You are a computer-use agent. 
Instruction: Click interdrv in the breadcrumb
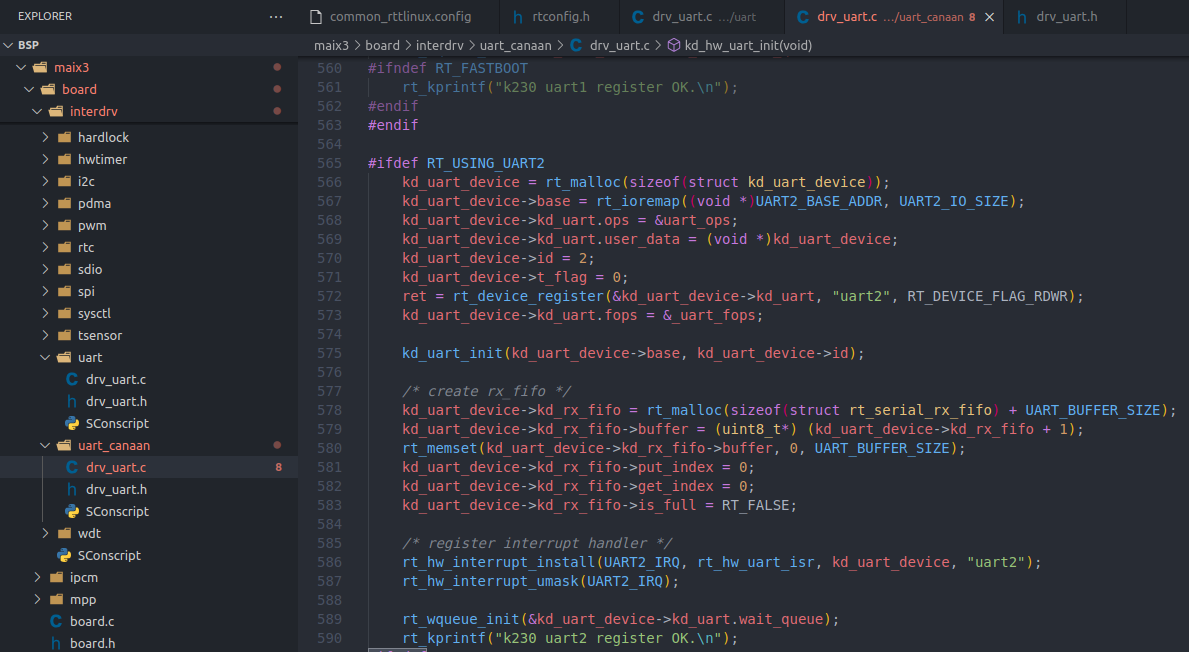click(440, 45)
